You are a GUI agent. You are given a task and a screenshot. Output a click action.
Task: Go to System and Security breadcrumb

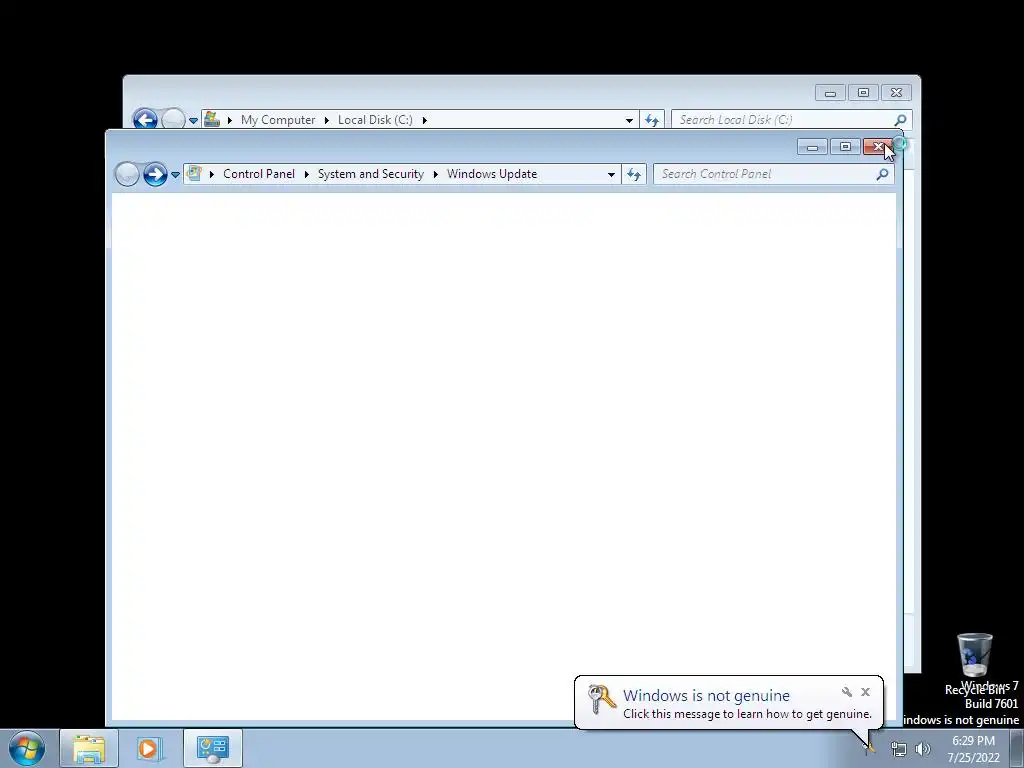click(x=370, y=174)
